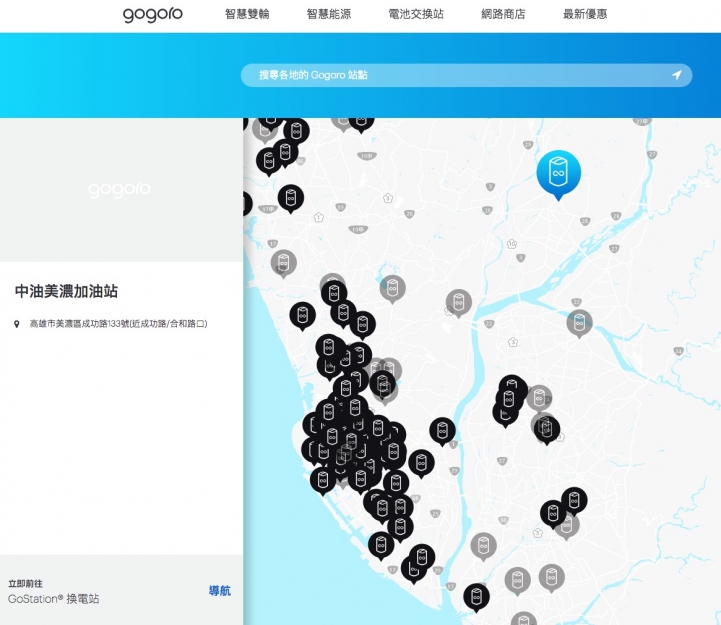Click the Gogoro station search field
The width and height of the screenshot is (721, 625).
tap(466, 75)
